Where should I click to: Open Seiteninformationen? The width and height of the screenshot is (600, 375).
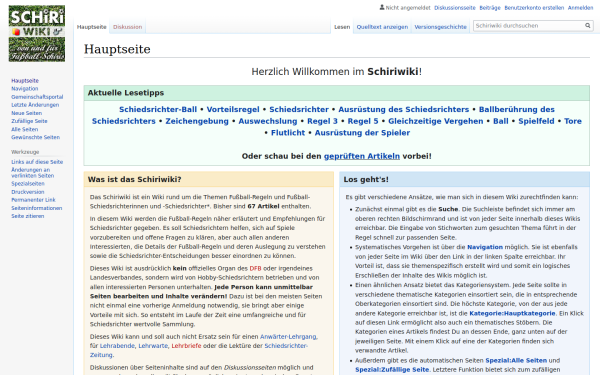(x=36, y=208)
